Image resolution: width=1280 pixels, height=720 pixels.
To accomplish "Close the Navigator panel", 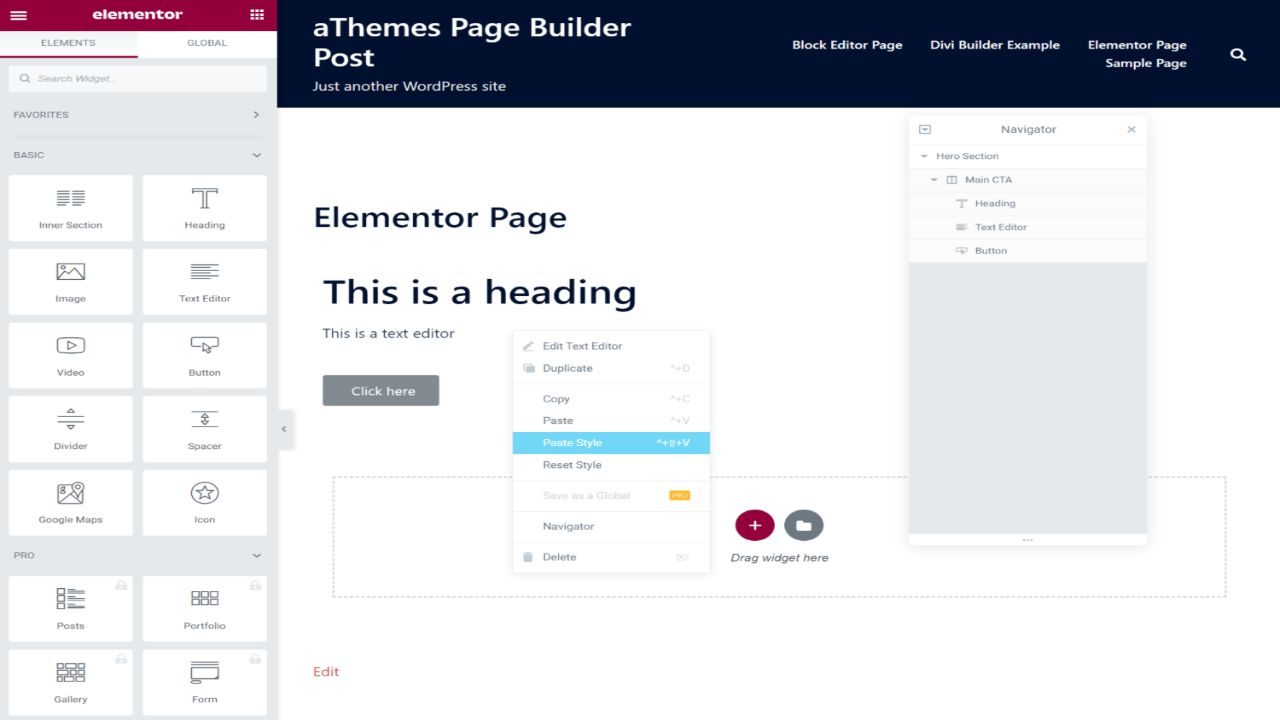I will coord(1131,129).
